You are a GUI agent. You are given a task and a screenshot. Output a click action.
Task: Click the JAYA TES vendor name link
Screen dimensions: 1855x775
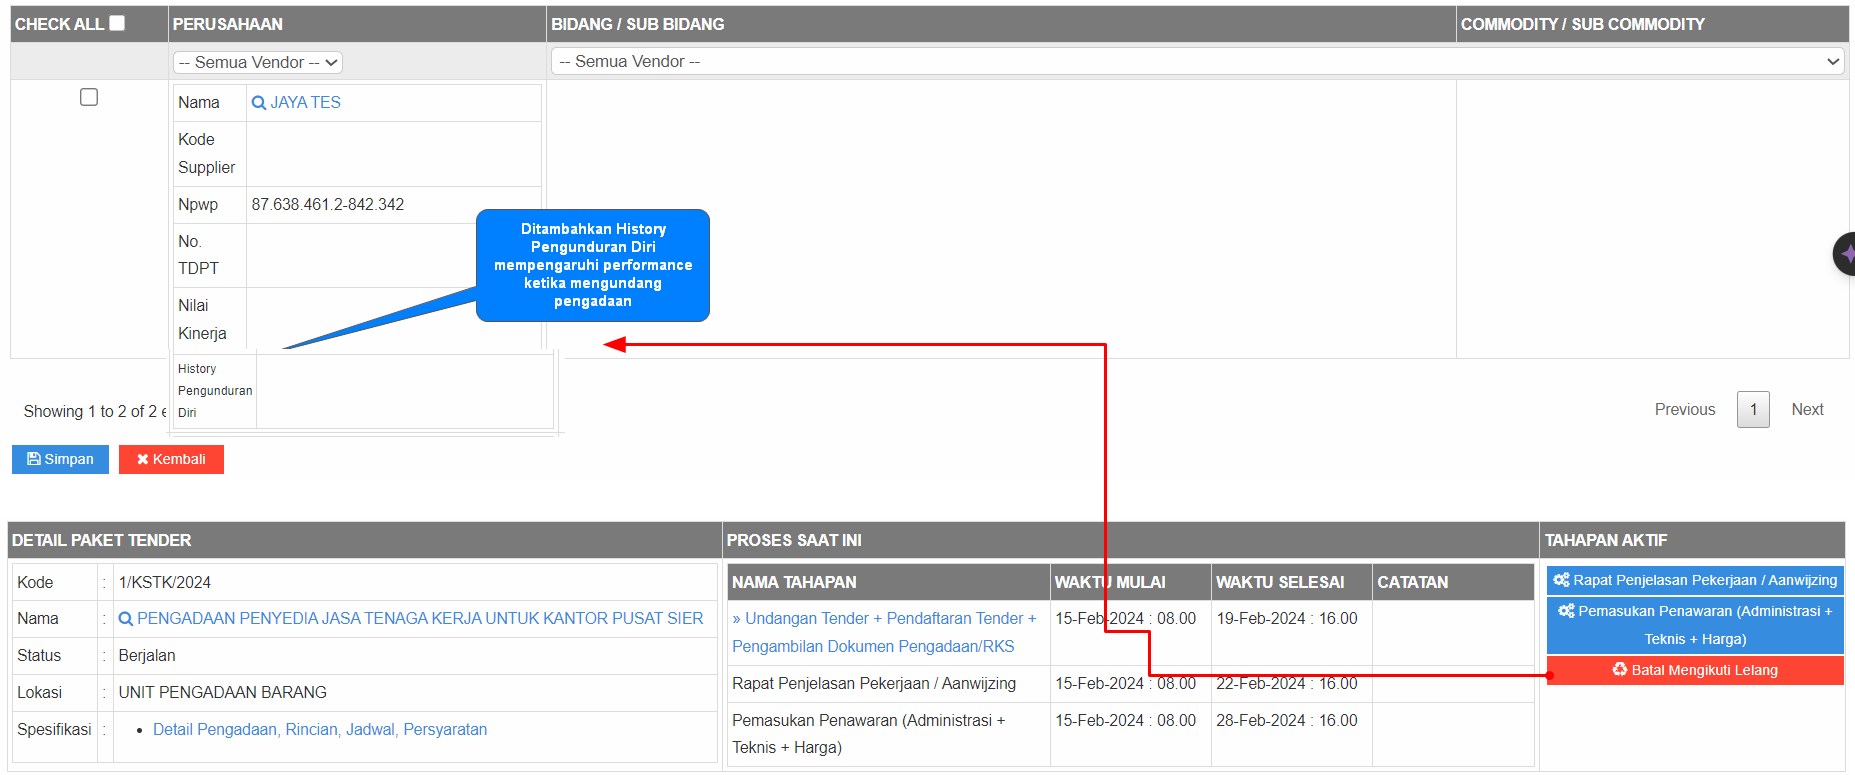(305, 103)
